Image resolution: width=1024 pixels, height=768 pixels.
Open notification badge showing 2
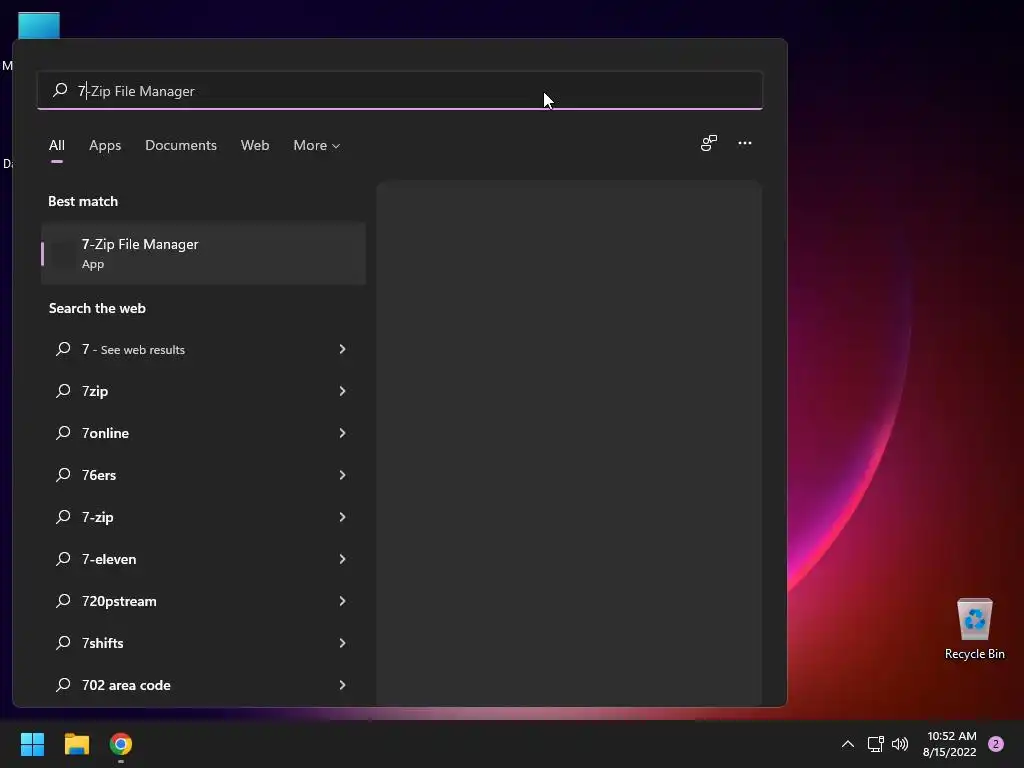pos(996,744)
